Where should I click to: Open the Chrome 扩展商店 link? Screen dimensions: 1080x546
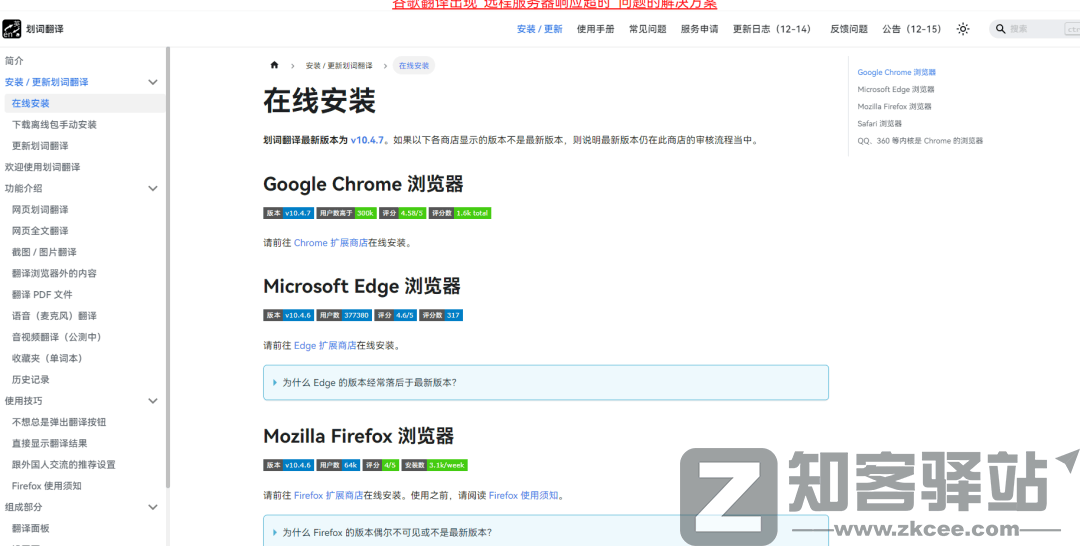[x=330, y=243]
